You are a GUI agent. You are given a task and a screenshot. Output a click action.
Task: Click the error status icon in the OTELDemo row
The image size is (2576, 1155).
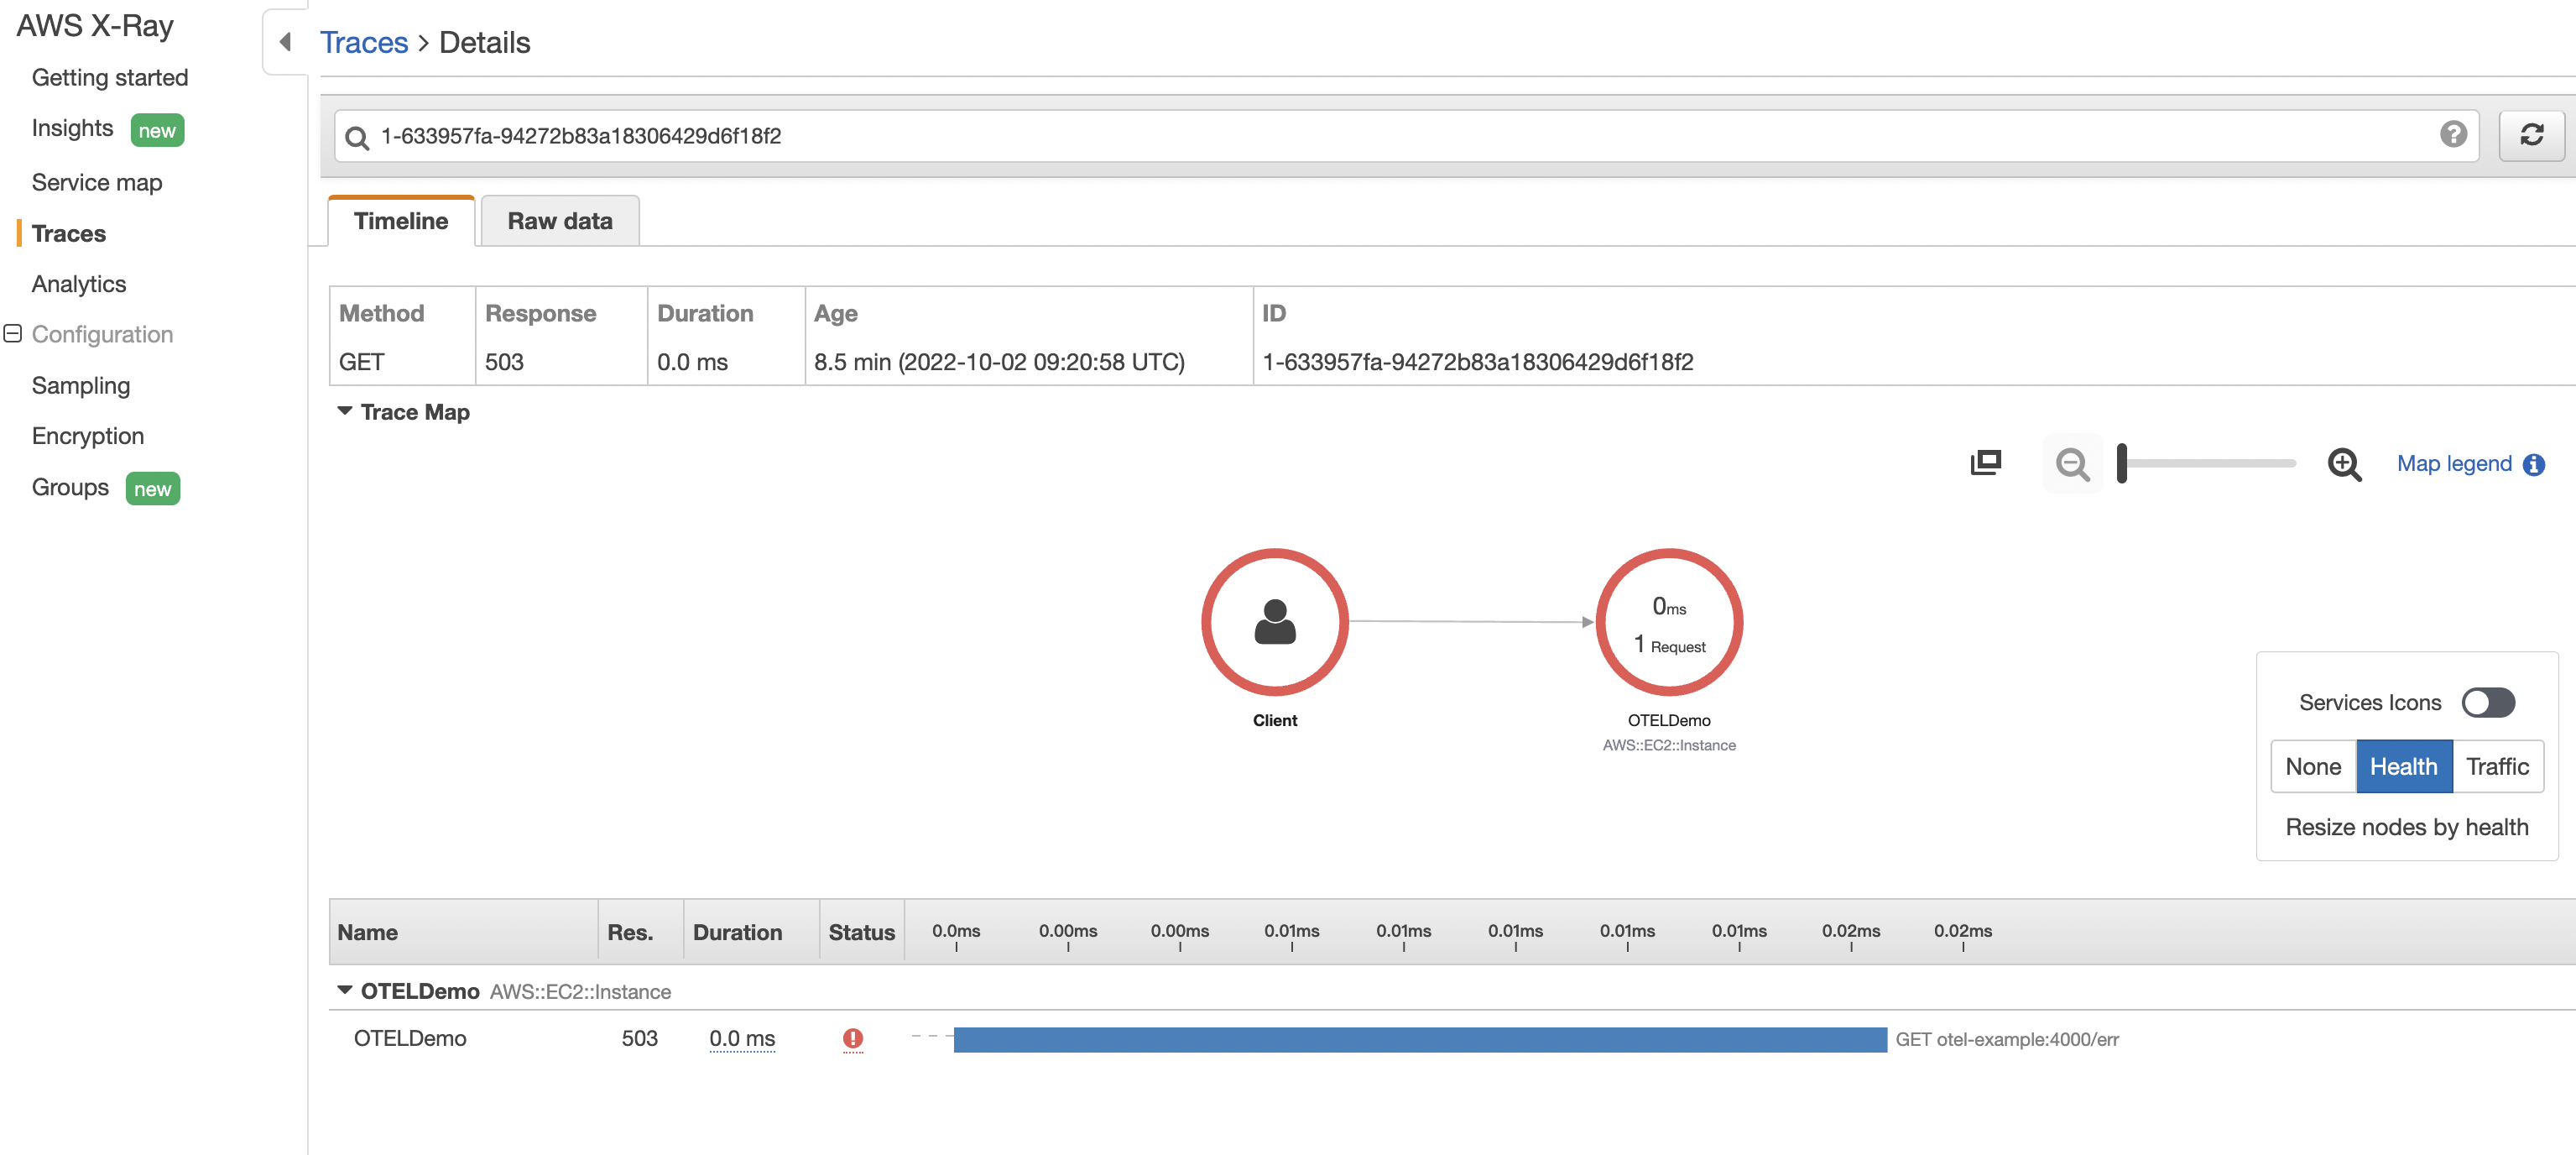tap(853, 1040)
